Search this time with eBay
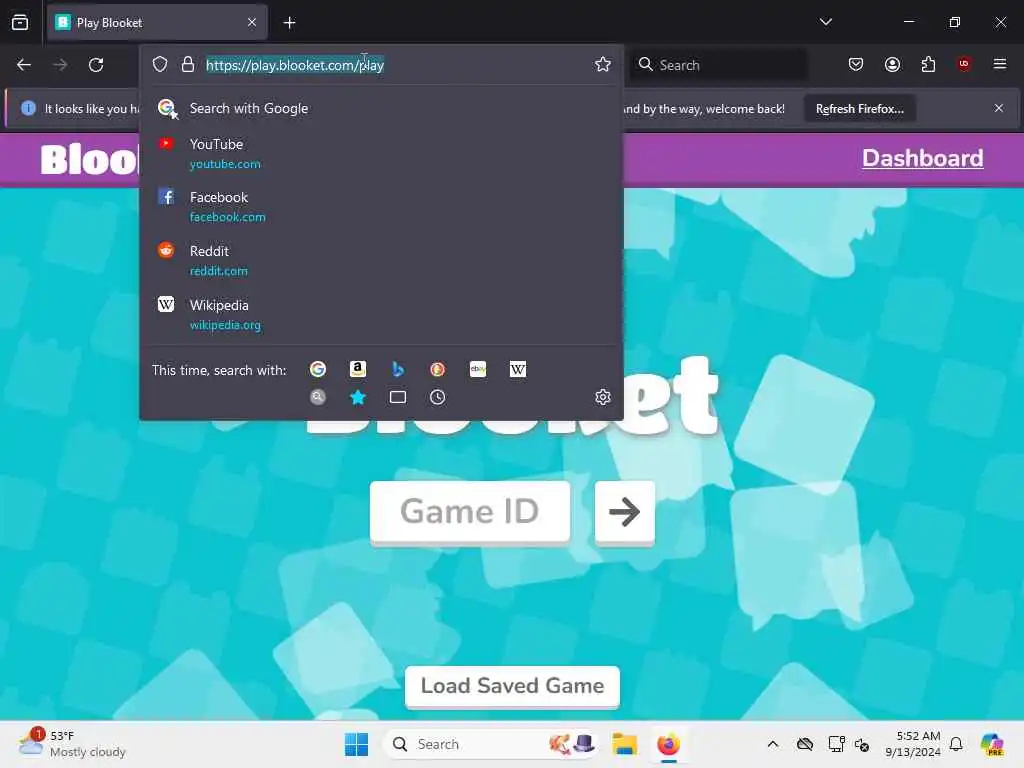This screenshot has width=1024, height=768. 478,370
